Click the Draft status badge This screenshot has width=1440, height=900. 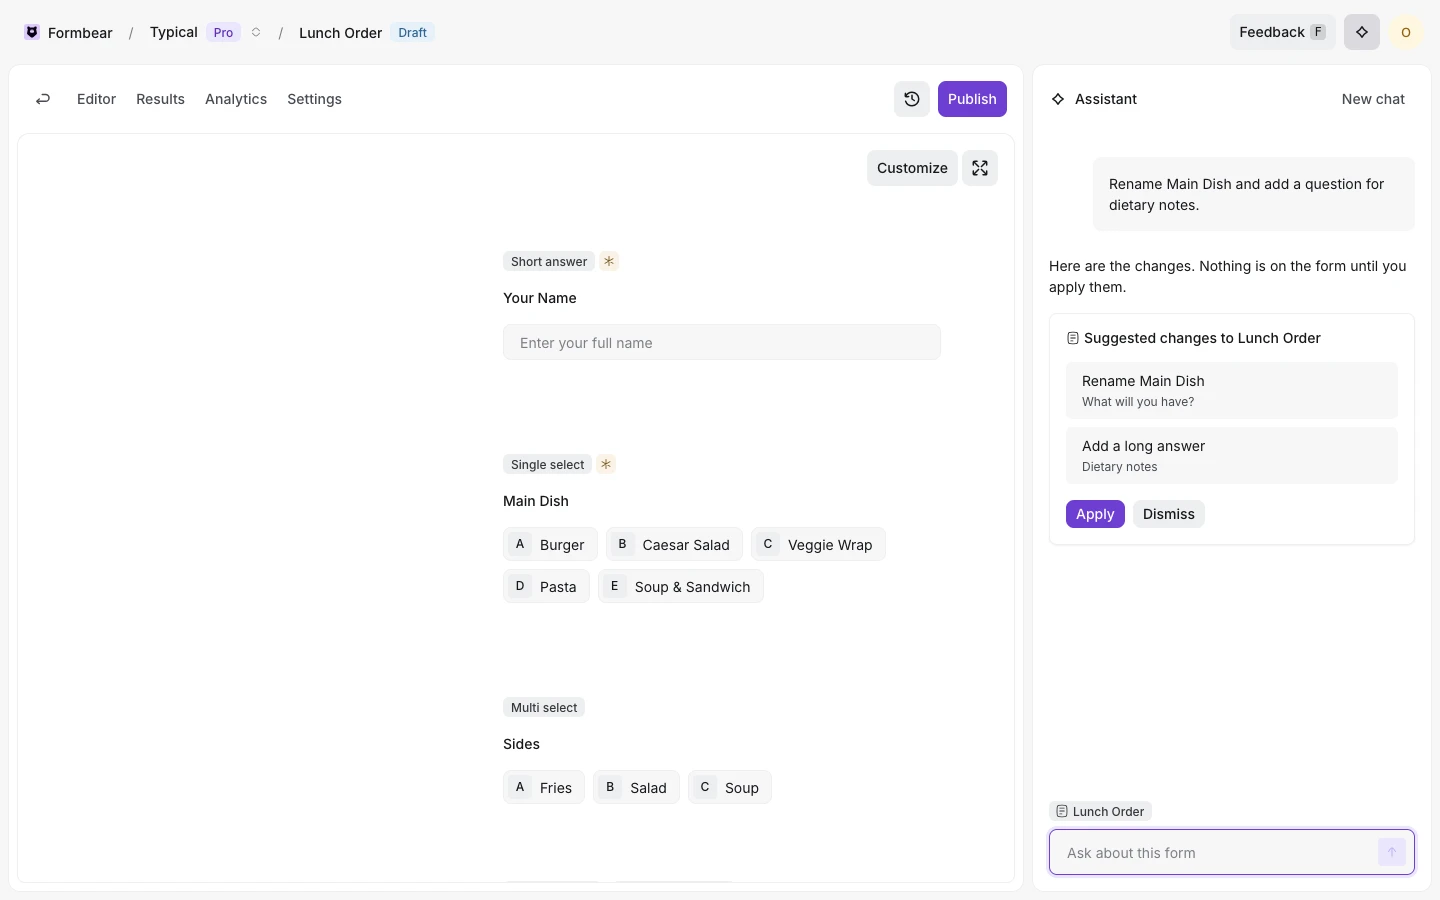412,32
